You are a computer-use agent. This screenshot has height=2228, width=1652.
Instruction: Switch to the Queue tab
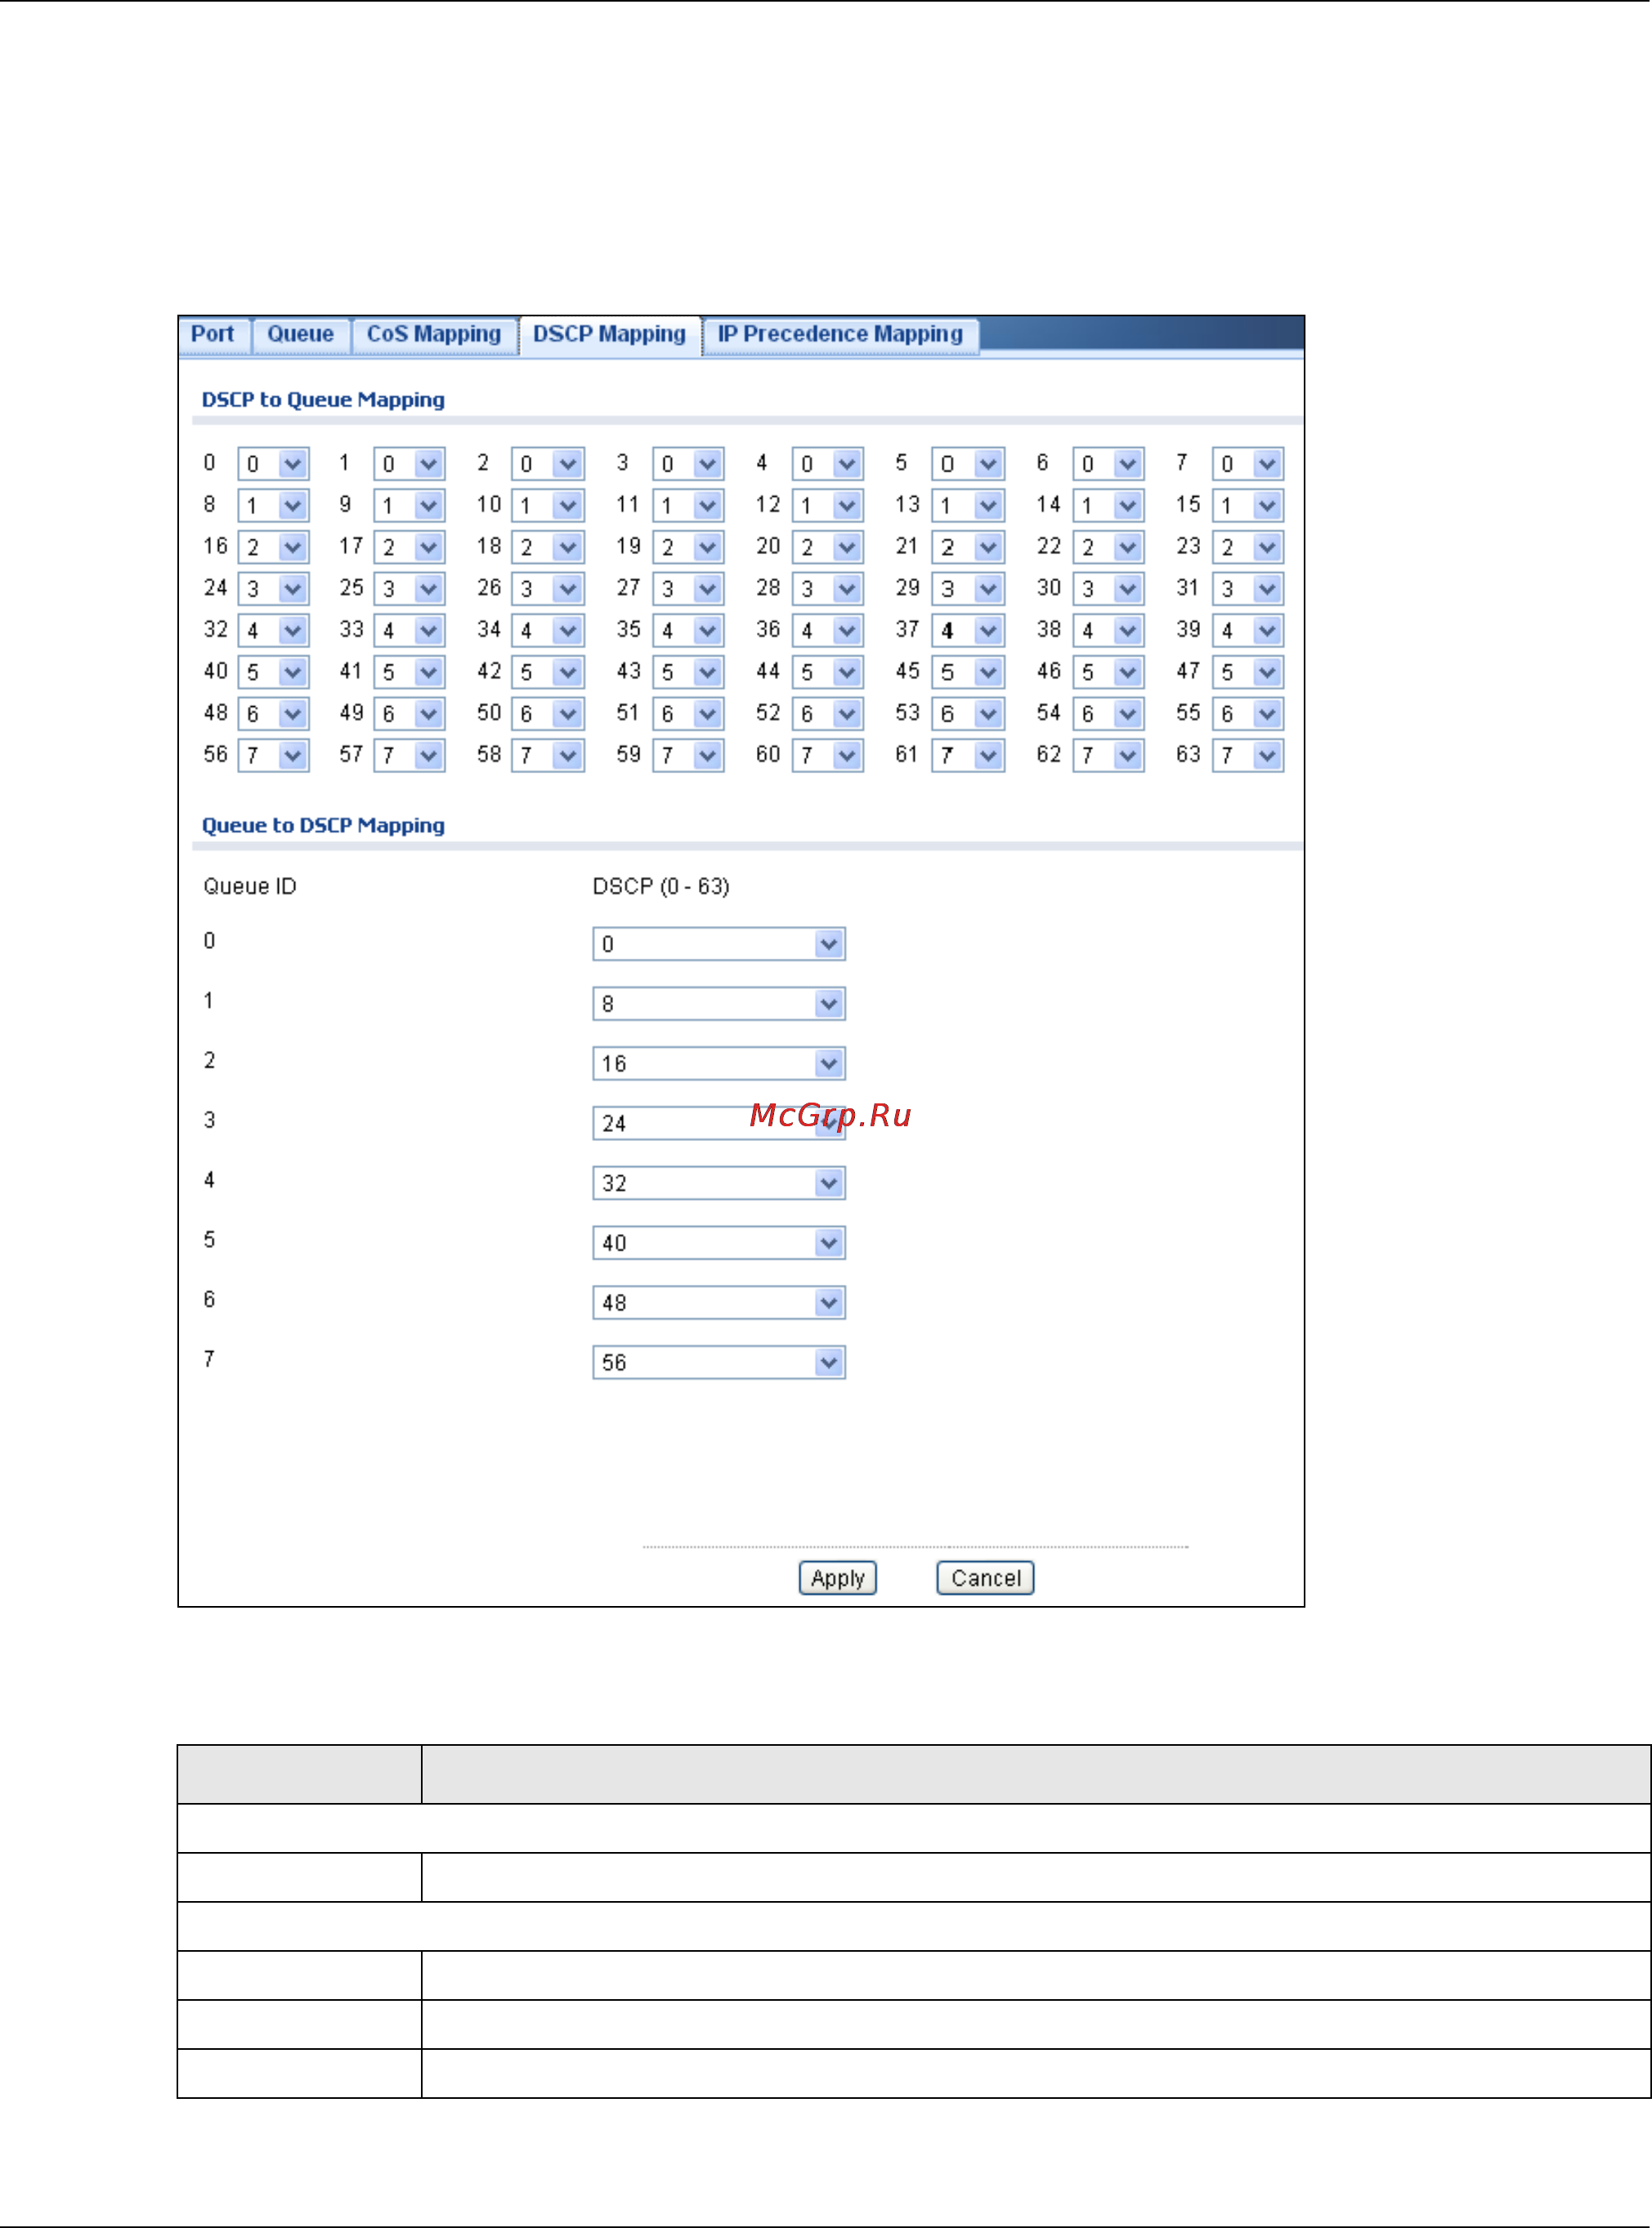pos(301,334)
